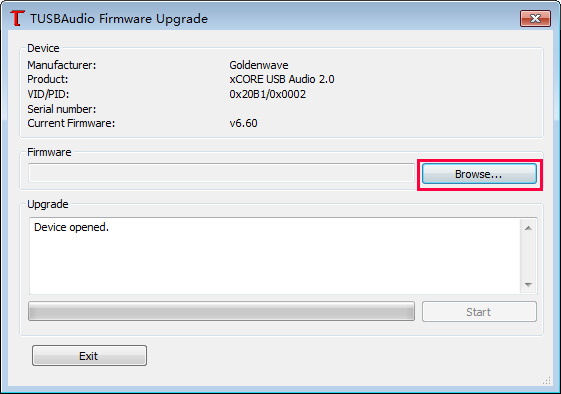Click the red T application icon

pos(17,18)
